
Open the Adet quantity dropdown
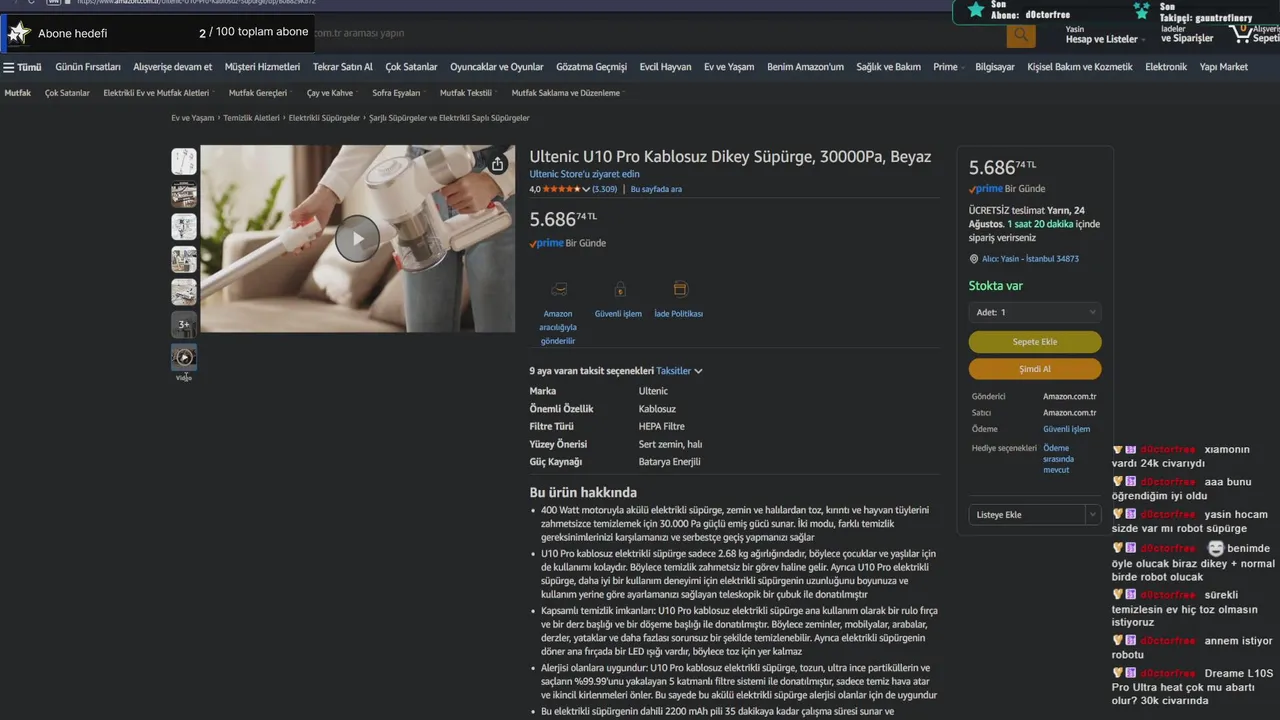[1035, 312]
